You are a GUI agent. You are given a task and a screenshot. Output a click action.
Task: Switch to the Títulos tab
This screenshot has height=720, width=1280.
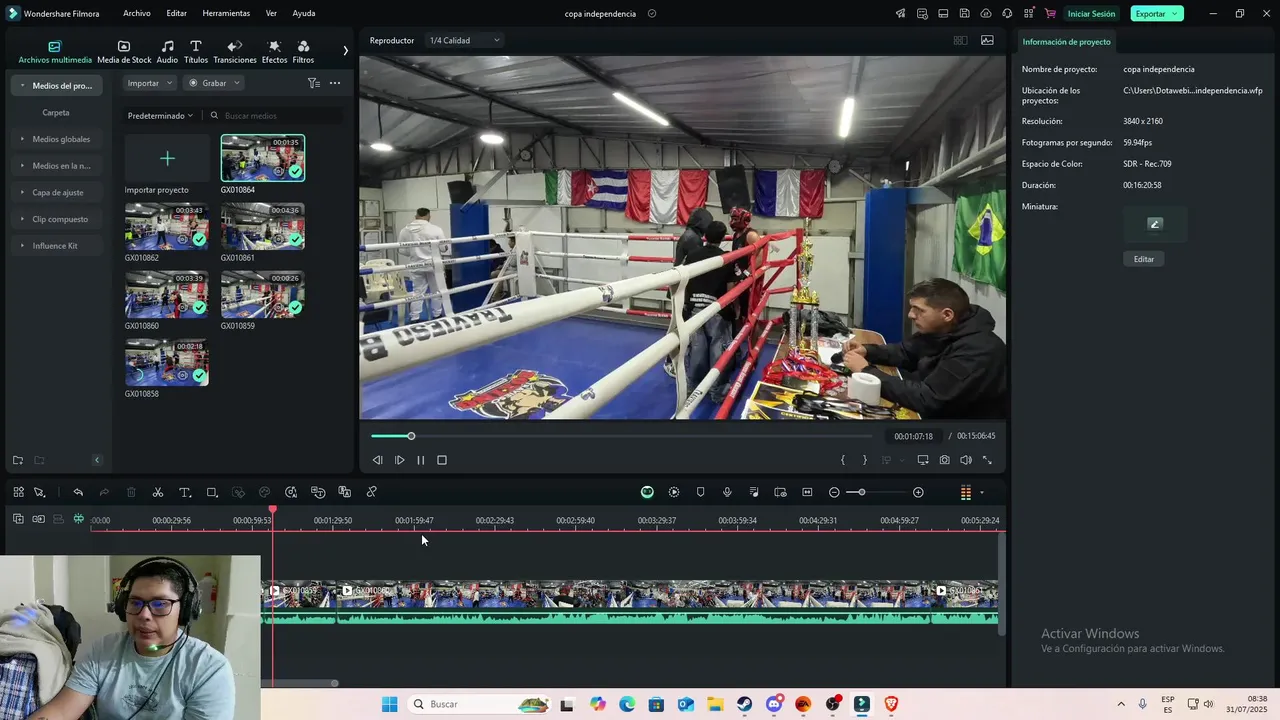coord(196,52)
